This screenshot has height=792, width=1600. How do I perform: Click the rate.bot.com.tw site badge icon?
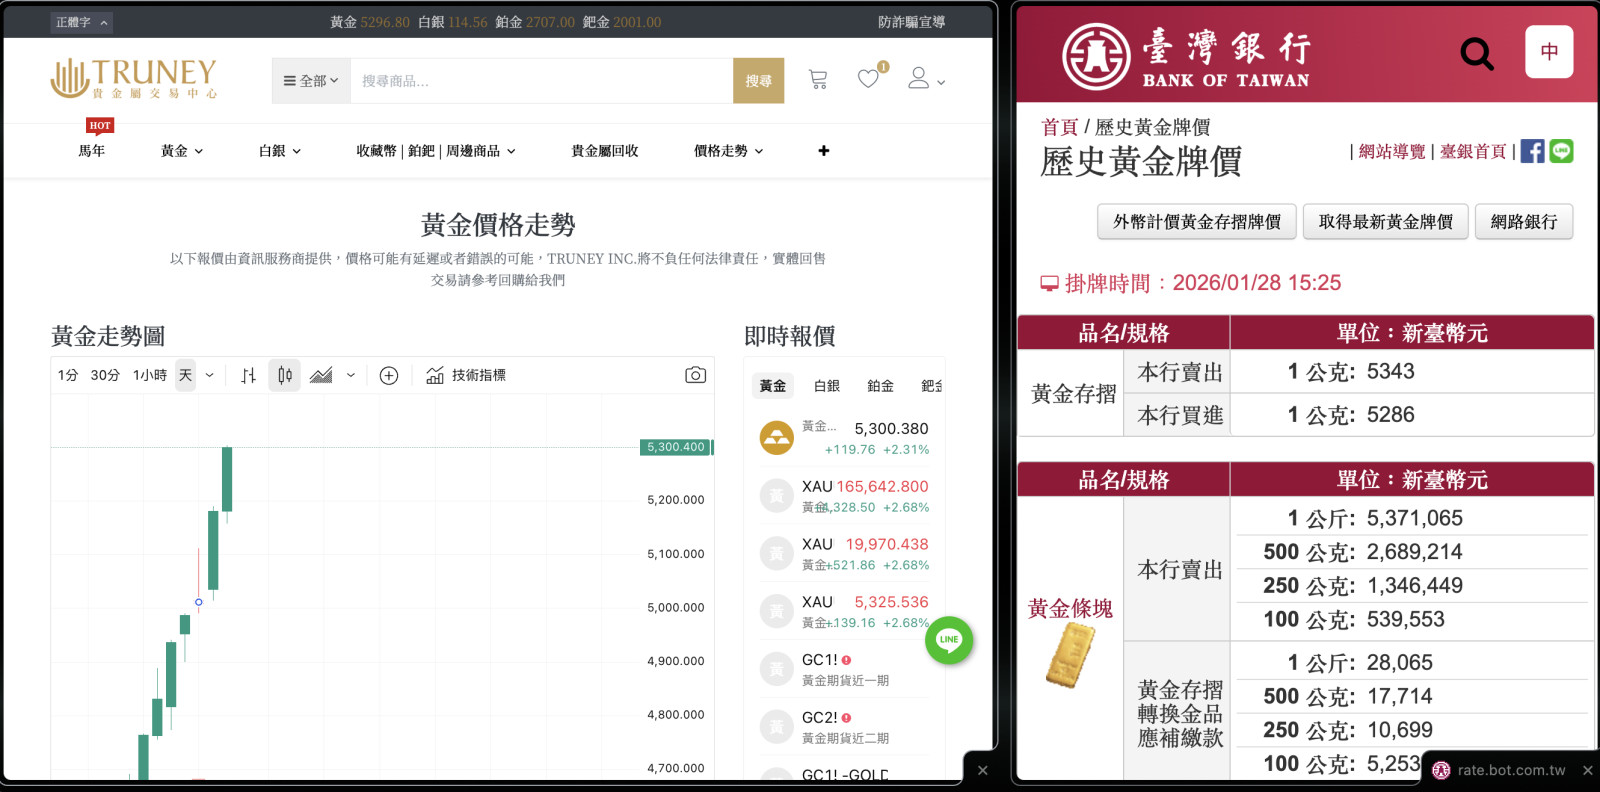1441,770
